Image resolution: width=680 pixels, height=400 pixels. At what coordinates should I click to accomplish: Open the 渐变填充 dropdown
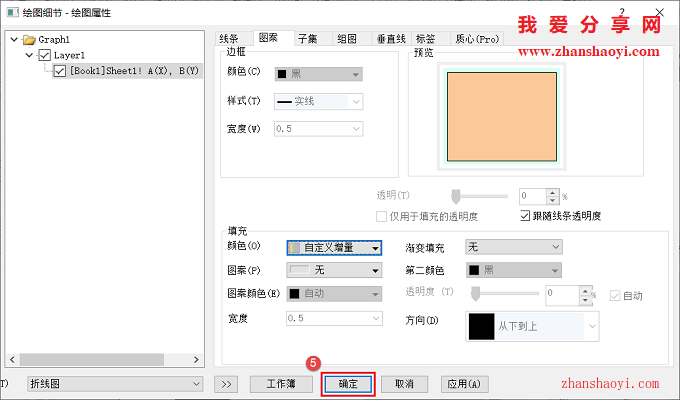pyautogui.click(x=514, y=247)
